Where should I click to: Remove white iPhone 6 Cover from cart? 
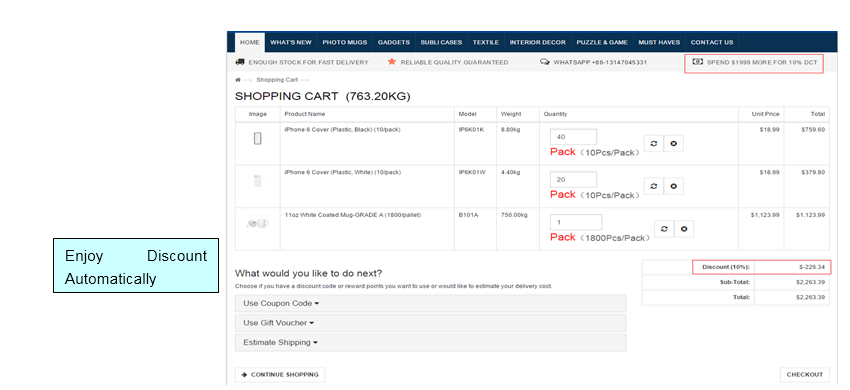pos(673,186)
